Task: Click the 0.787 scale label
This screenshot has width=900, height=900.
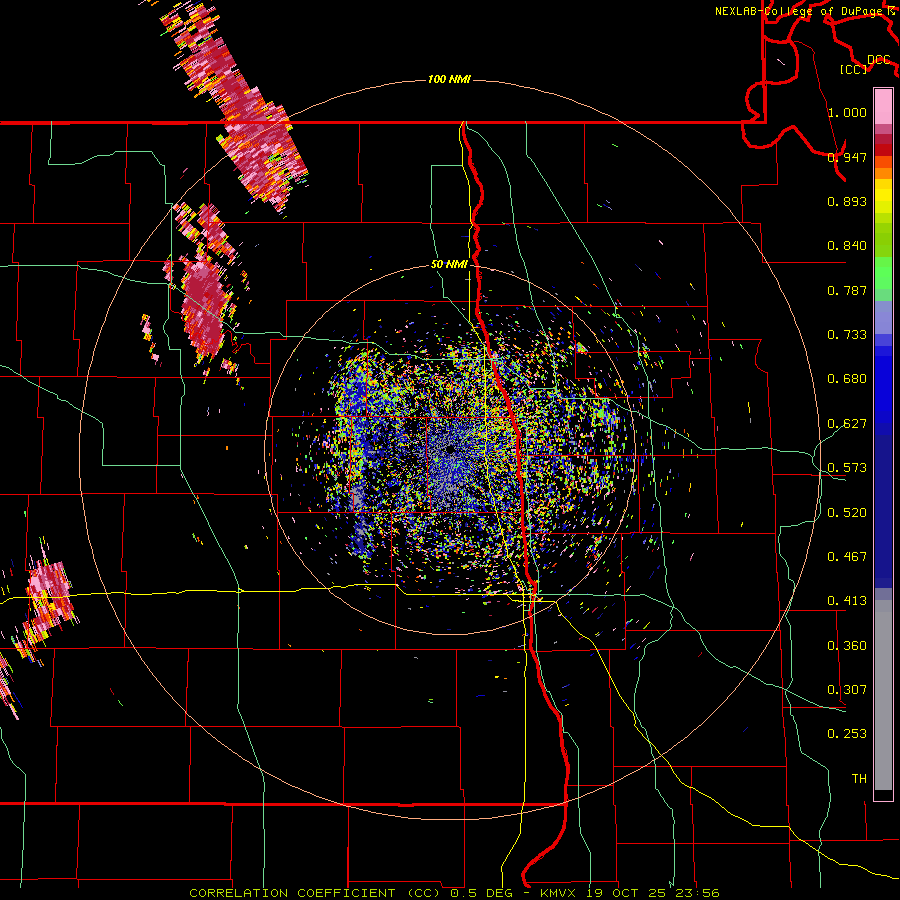Action: (x=847, y=290)
